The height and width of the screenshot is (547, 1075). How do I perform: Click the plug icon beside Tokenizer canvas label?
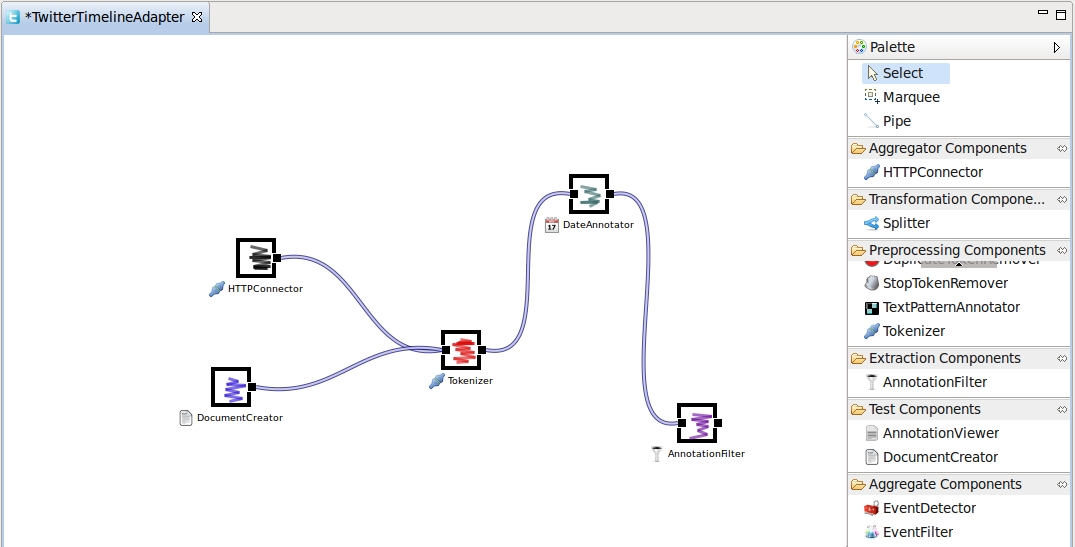[437, 381]
